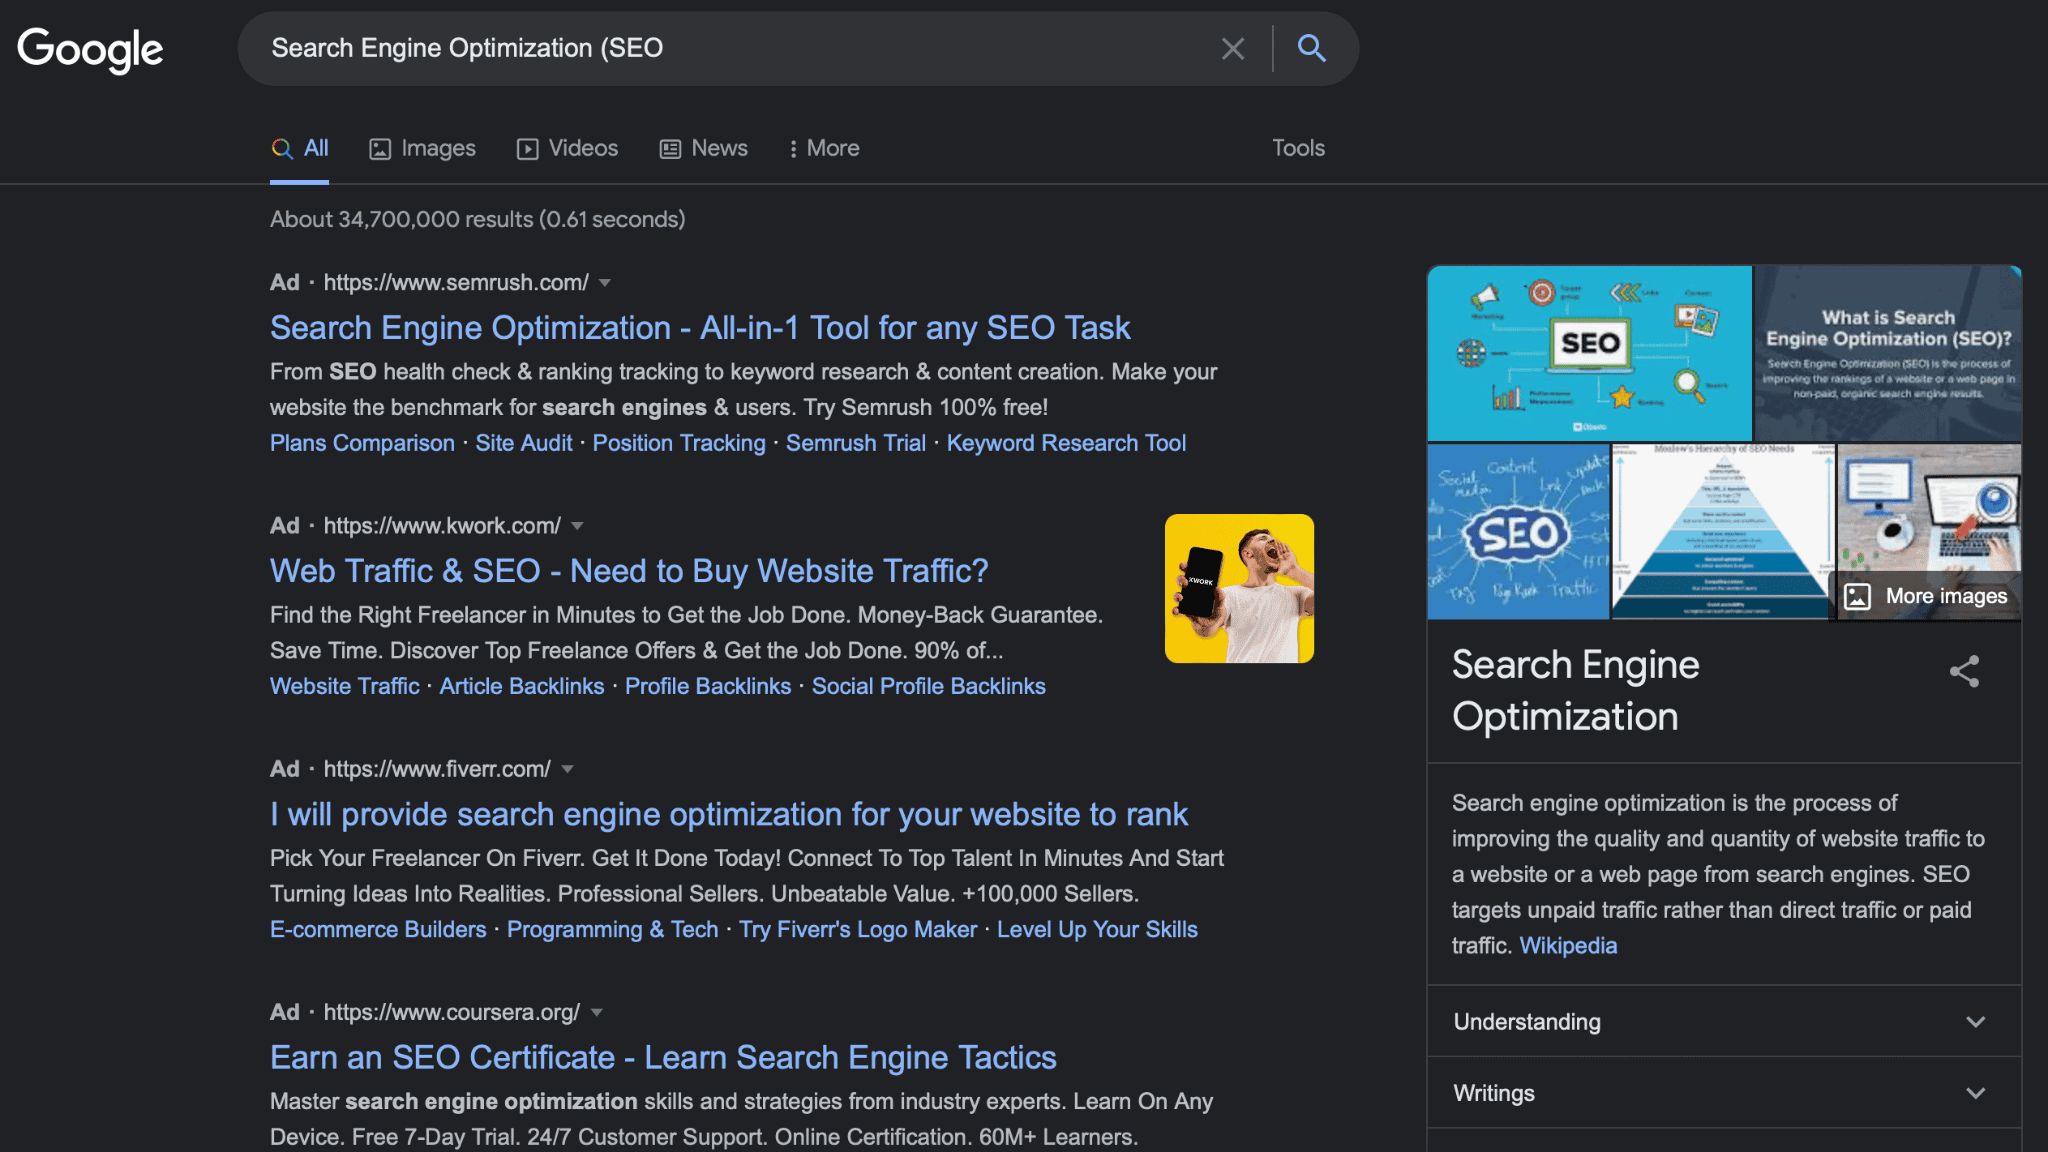Expand the Writings section
The height and width of the screenshot is (1152, 2048).
tap(1974, 1093)
